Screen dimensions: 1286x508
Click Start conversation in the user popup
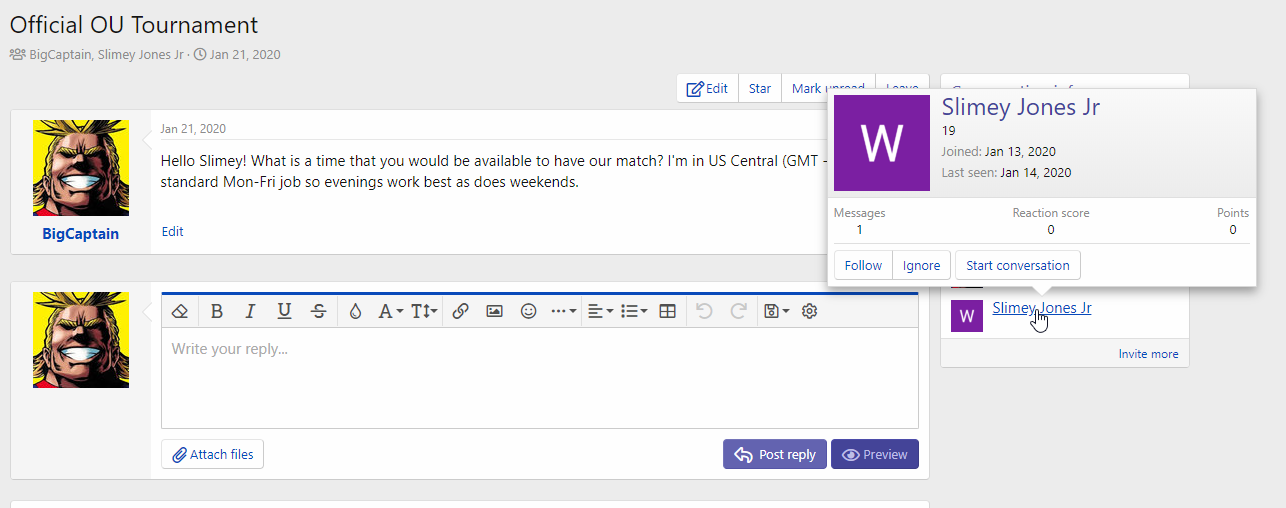coord(1017,265)
